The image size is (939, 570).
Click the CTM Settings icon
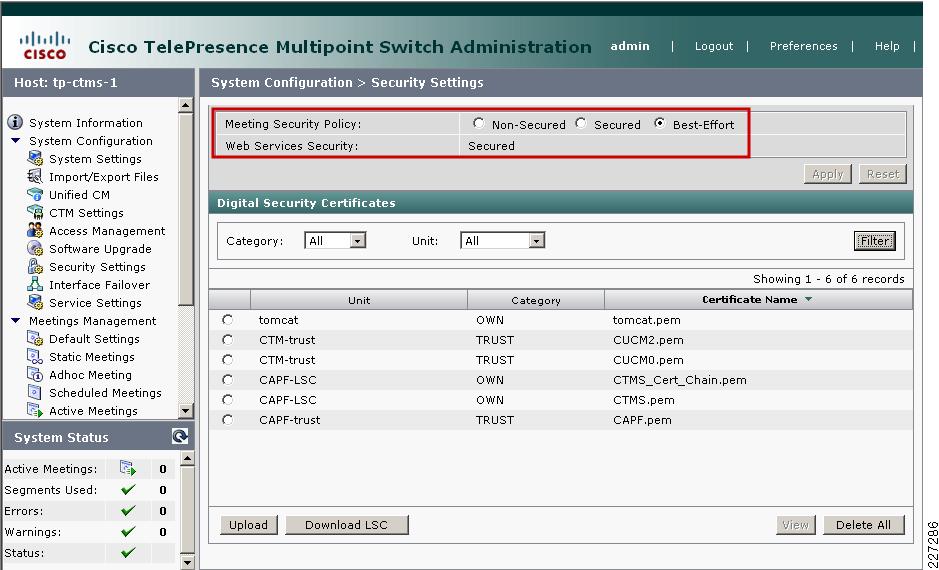point(35,213)
